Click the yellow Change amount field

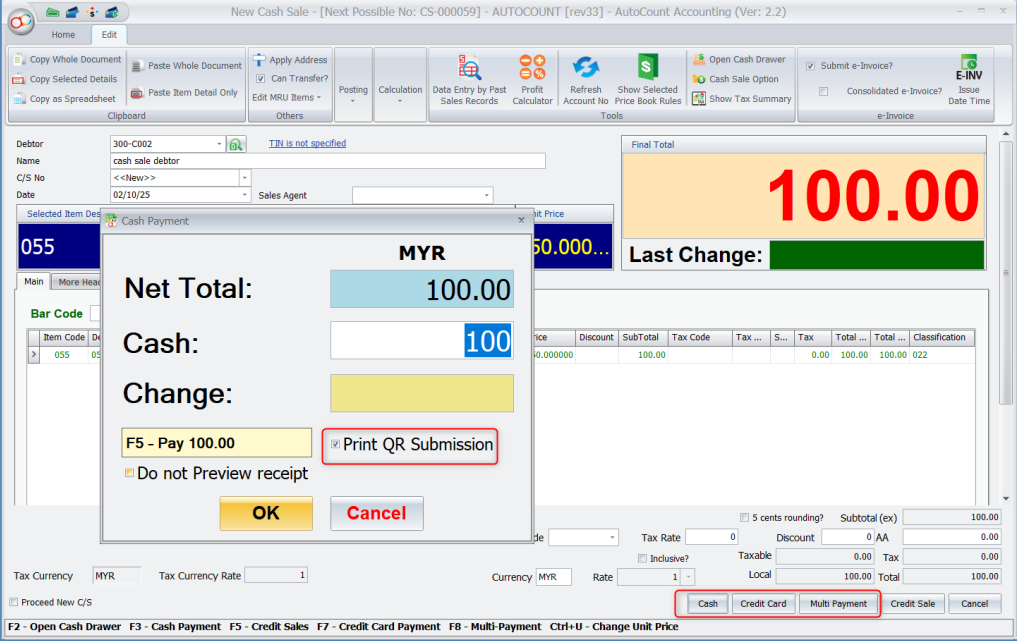click(421, 394)
